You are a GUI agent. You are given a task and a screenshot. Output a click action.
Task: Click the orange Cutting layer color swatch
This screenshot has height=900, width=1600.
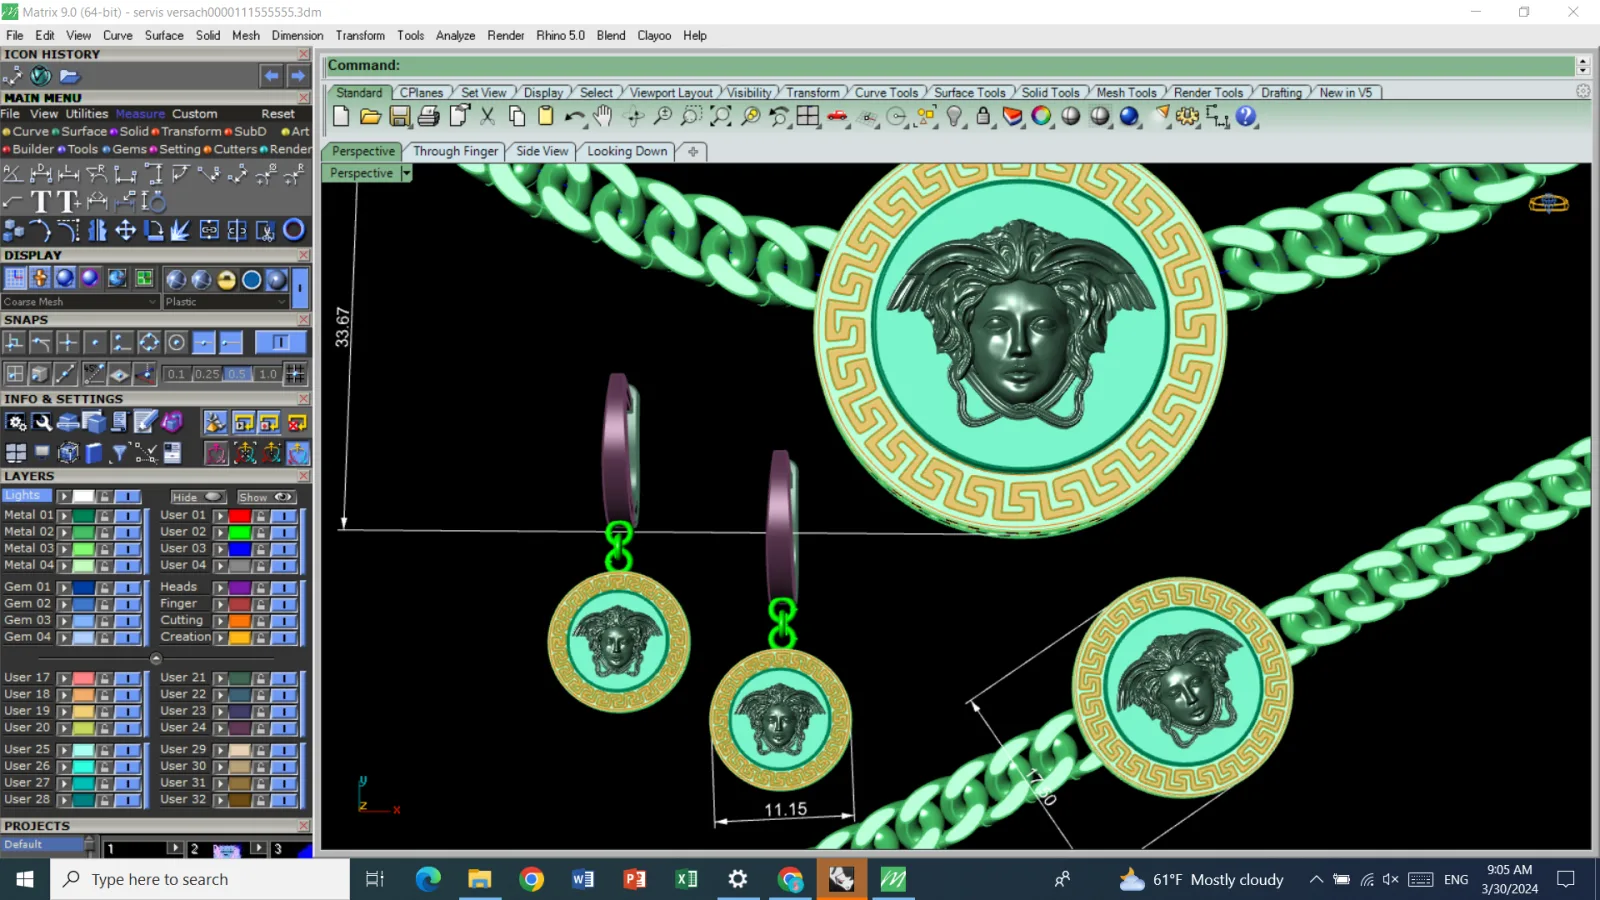(239, 621)
